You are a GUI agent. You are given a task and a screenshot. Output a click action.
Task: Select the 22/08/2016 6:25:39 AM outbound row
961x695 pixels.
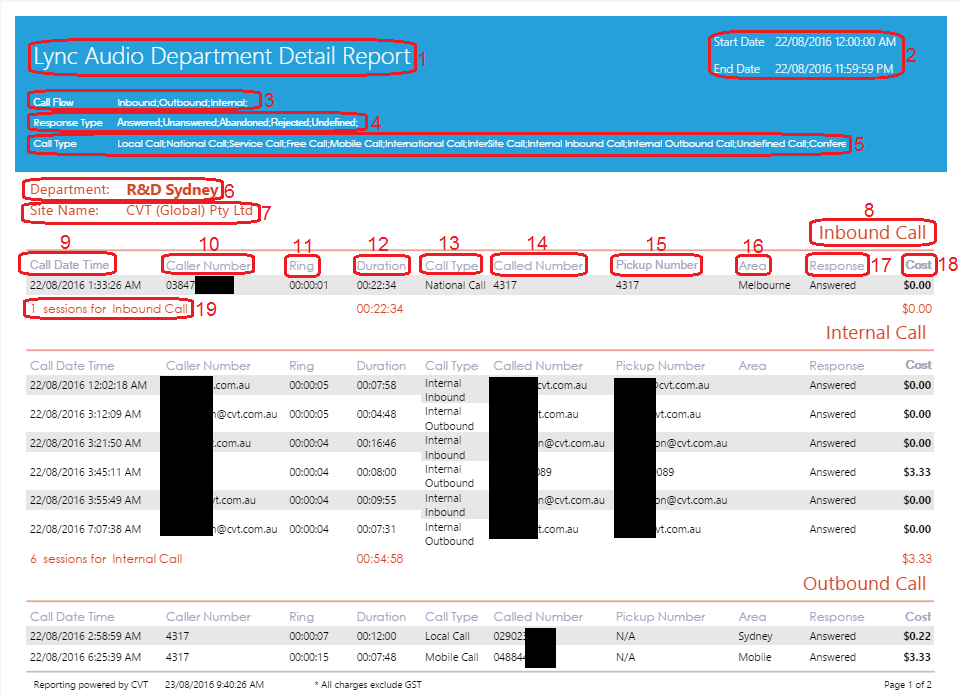click(480, 657)
